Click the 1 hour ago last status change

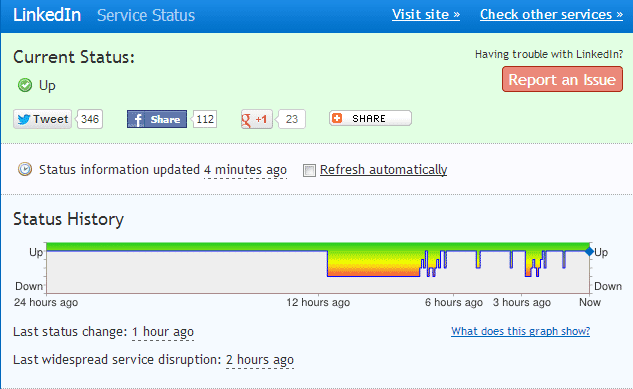163,332
